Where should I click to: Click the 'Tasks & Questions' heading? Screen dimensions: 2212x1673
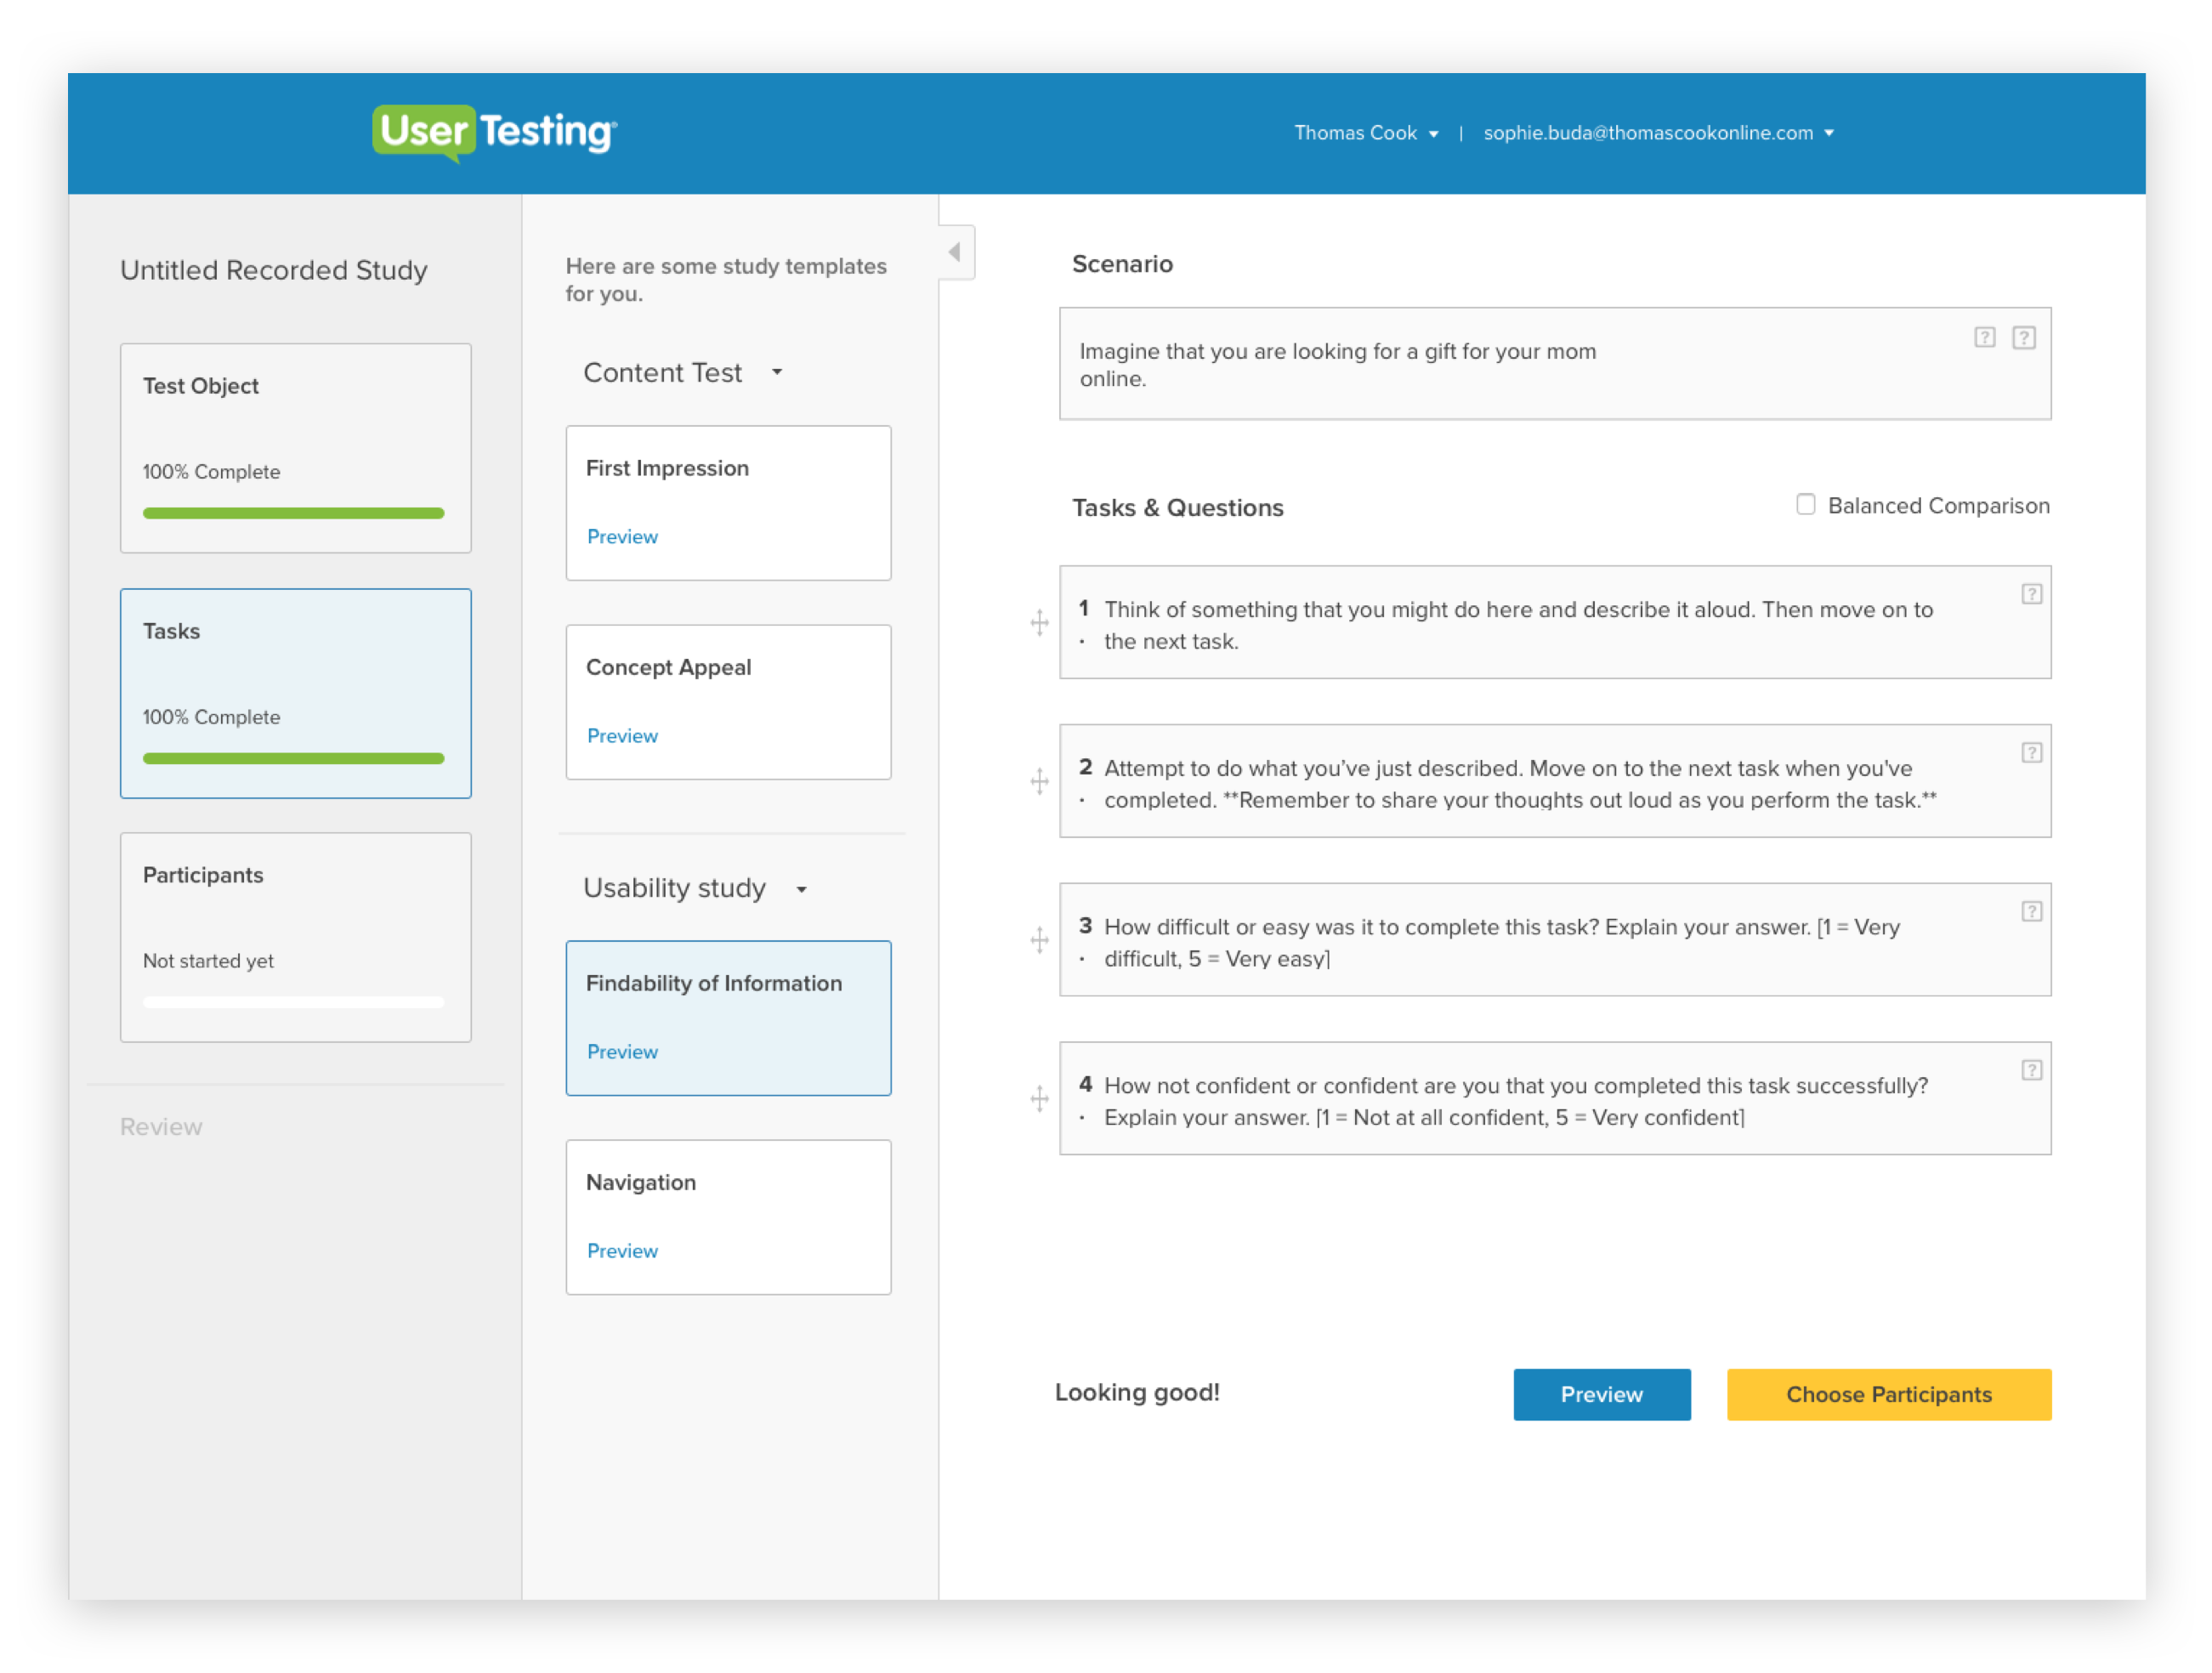tap(1178, 508)
